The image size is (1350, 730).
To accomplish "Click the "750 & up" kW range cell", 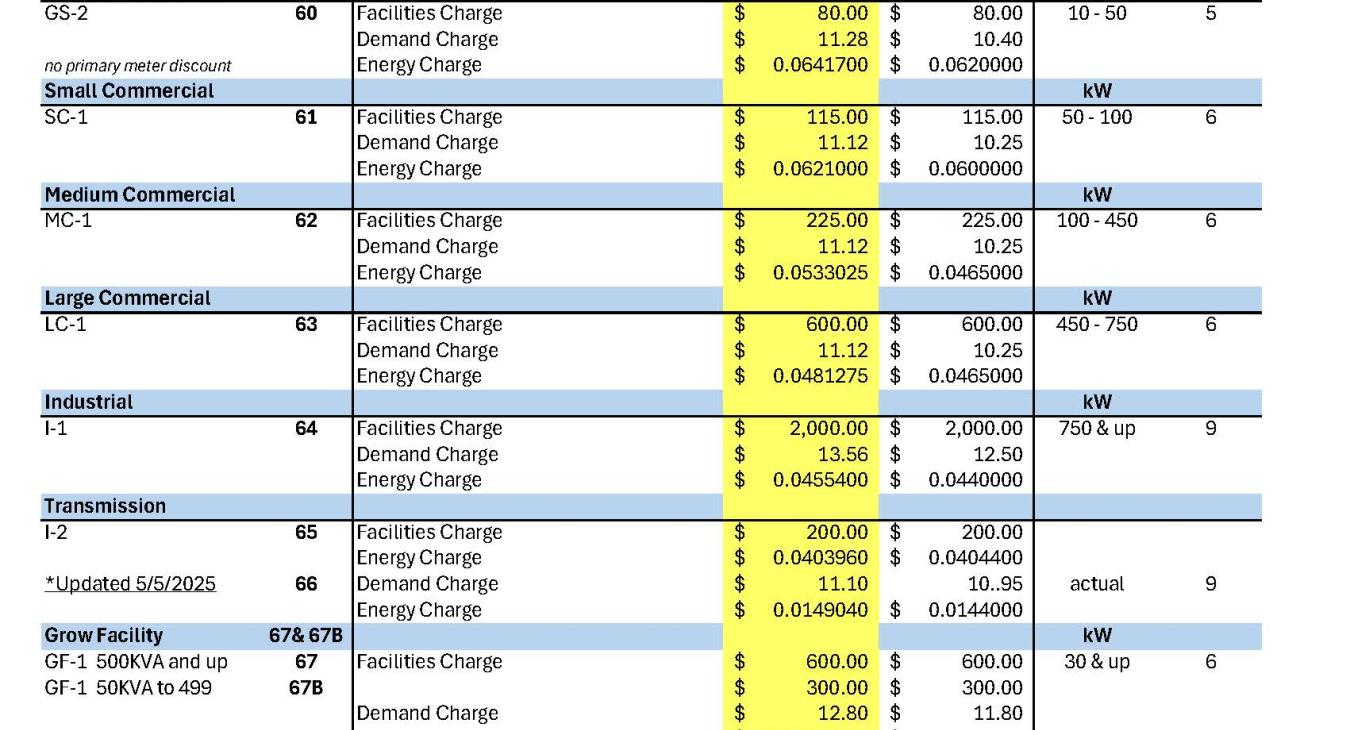I will click(1097, 428).
